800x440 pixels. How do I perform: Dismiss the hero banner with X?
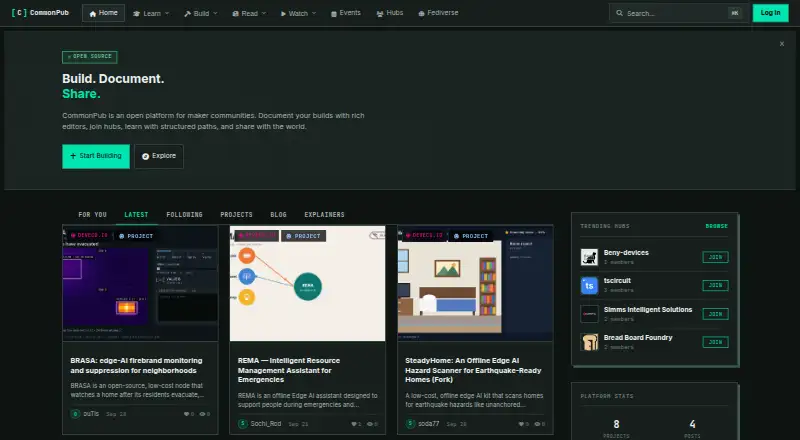point(782,44)
